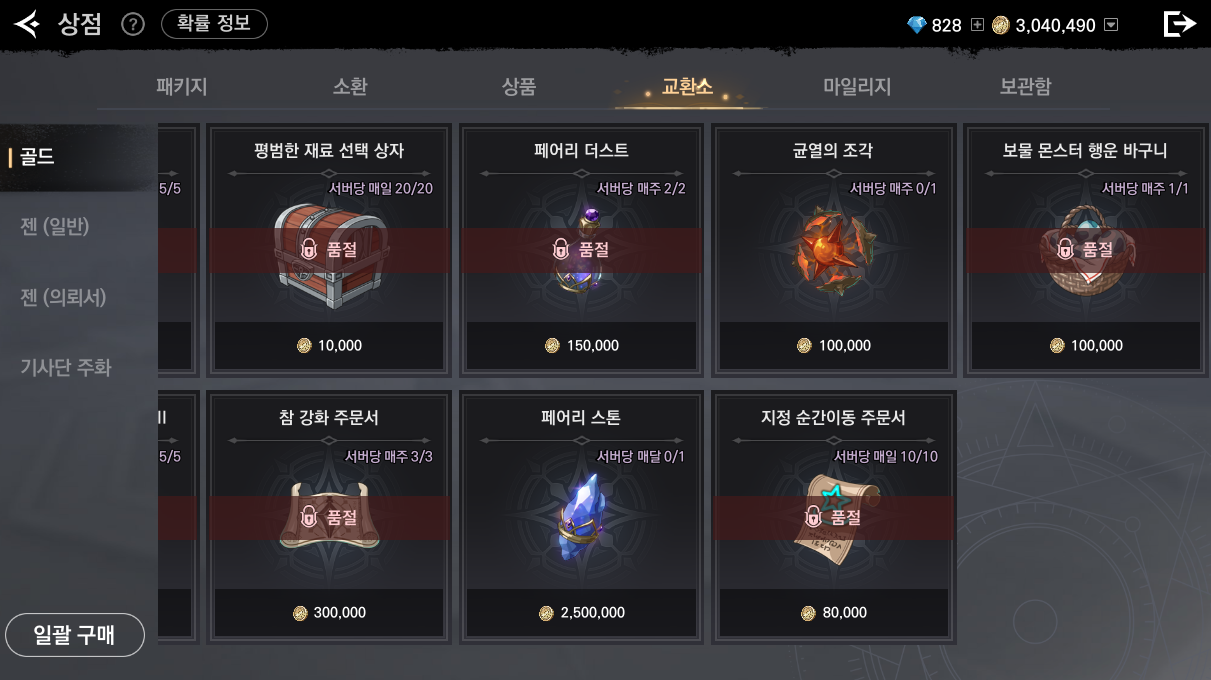The image size is (1211, 680).
Task: Select the 균열의 조각 item icon
Action: (833, 249)
